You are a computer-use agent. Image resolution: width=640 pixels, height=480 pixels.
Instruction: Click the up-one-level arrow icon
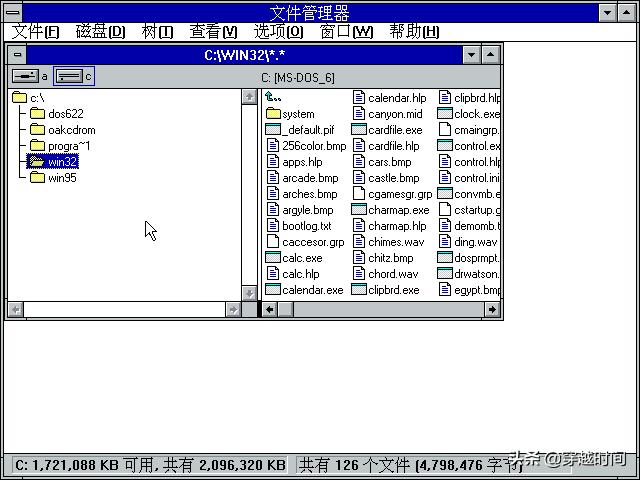point(273,97)
